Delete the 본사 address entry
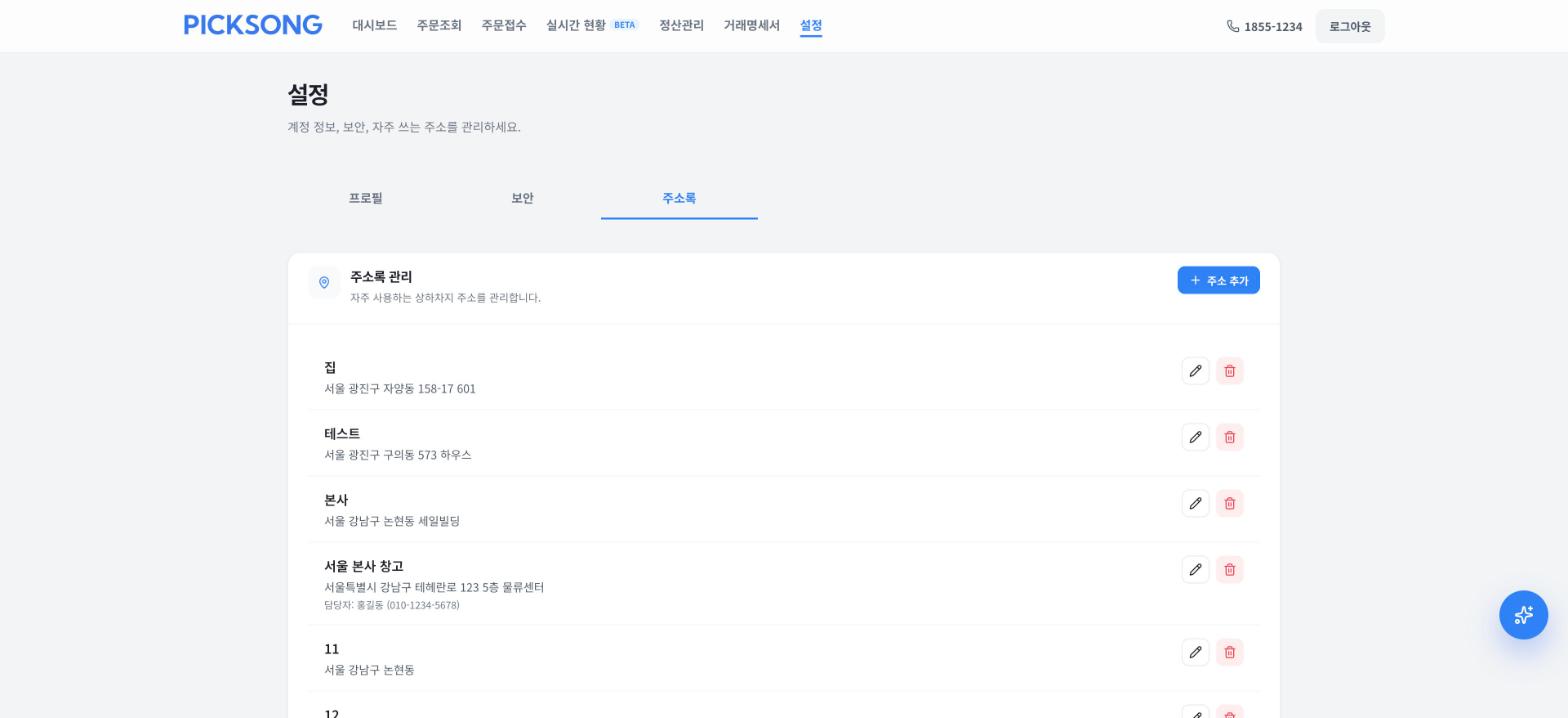 (x=1230, y=503)
